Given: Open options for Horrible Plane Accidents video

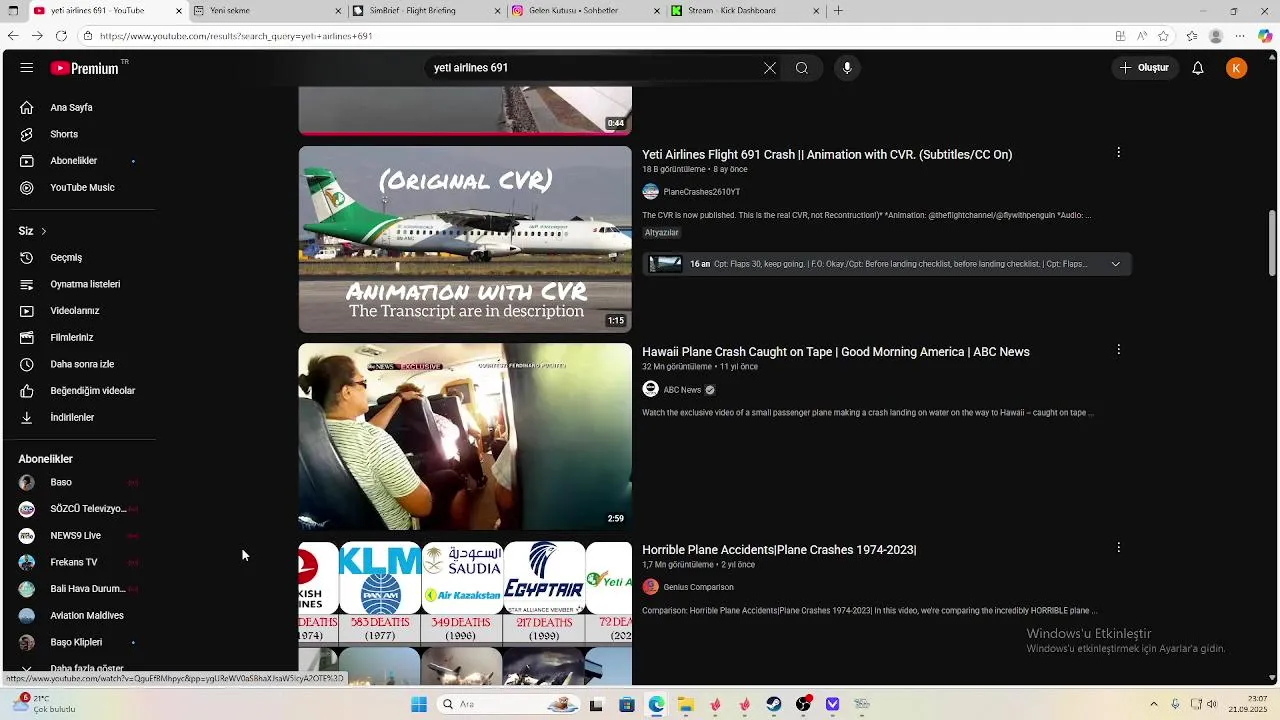Looking at the screenshot, I should (1118, 548).
